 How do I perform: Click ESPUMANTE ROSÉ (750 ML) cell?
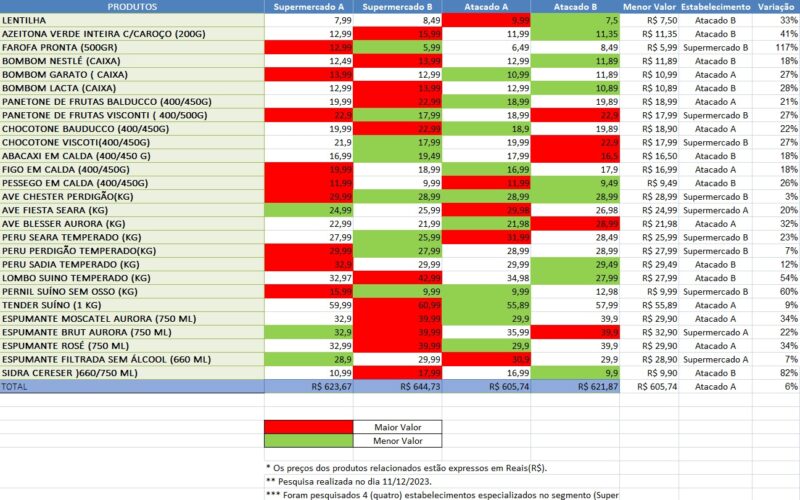132,346
